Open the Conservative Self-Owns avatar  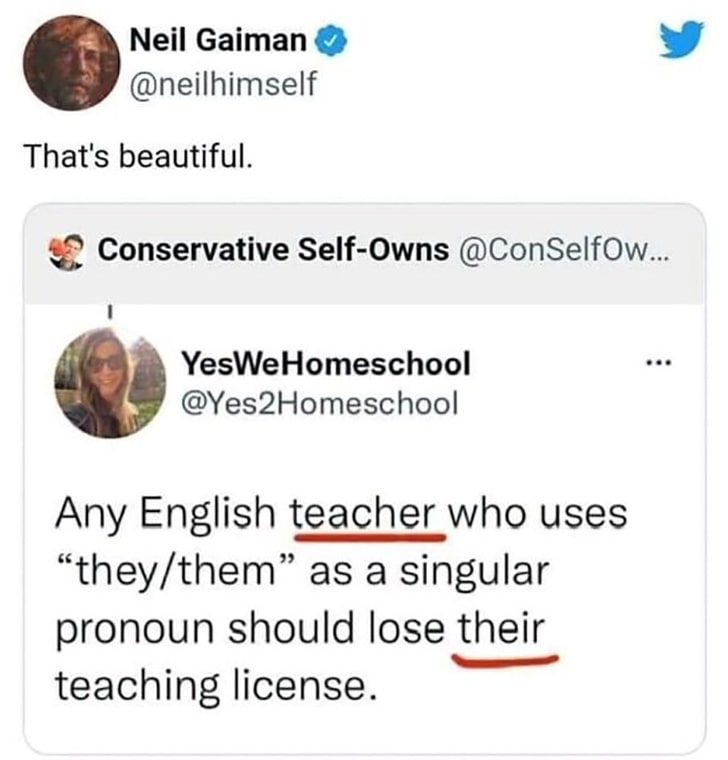pyautogui.click(x=66, y=252)
